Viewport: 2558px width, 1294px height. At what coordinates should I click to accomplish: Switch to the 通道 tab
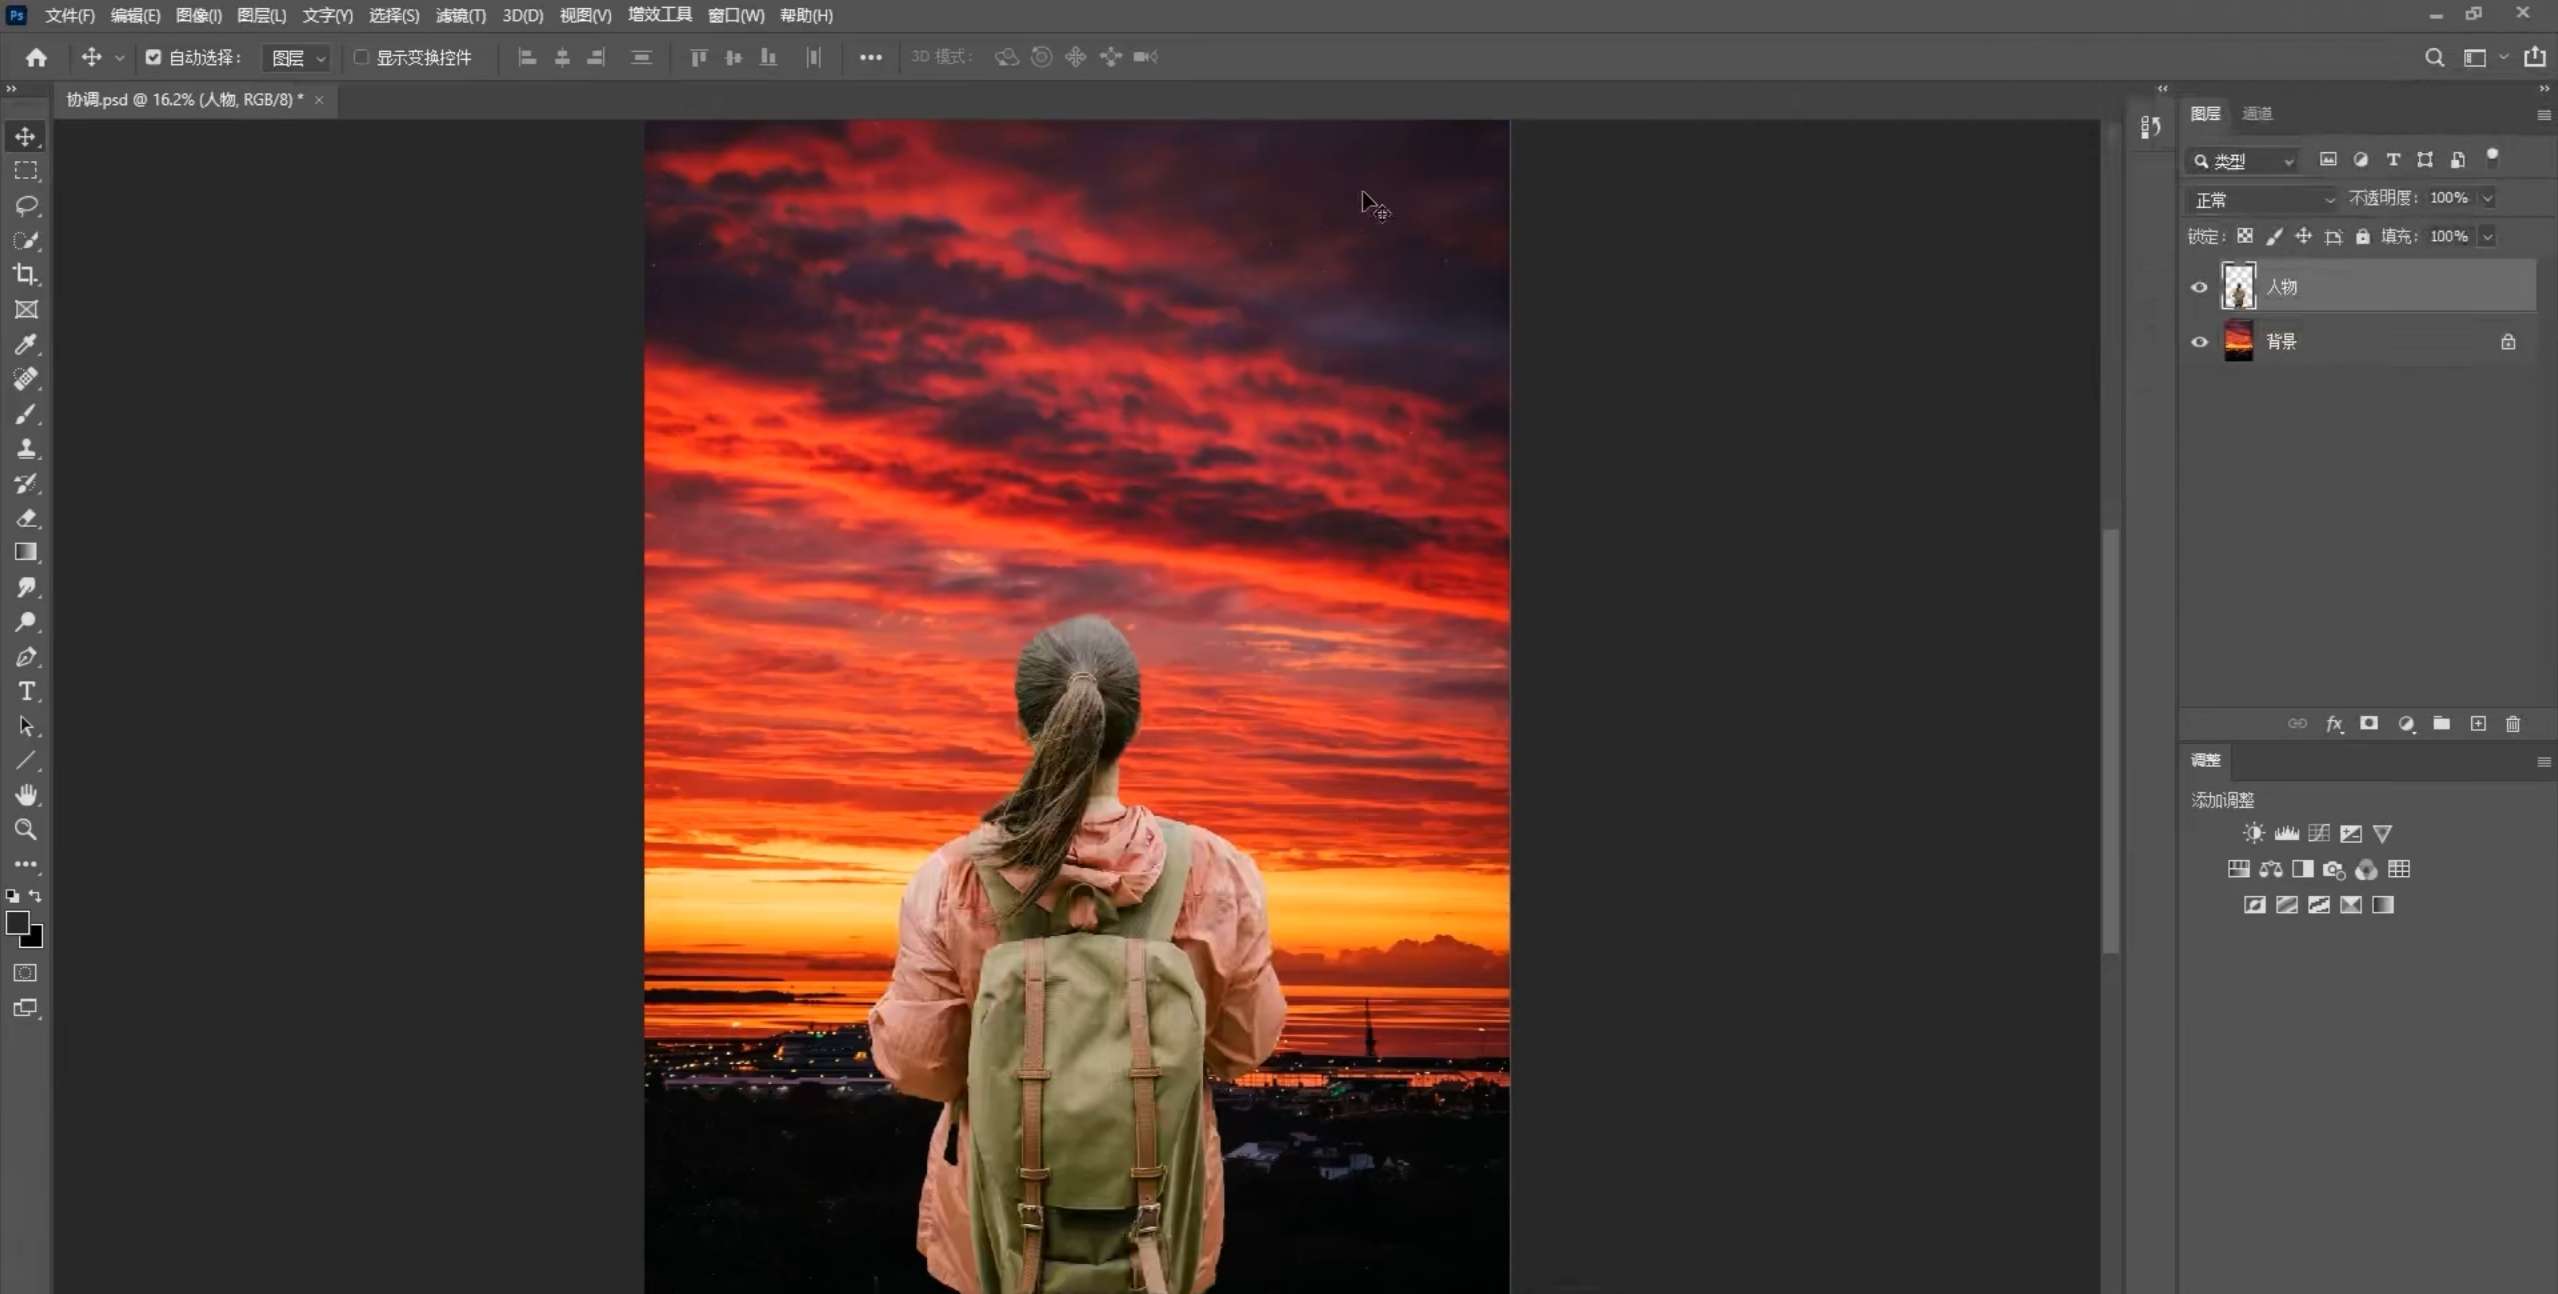(2258, 113)
